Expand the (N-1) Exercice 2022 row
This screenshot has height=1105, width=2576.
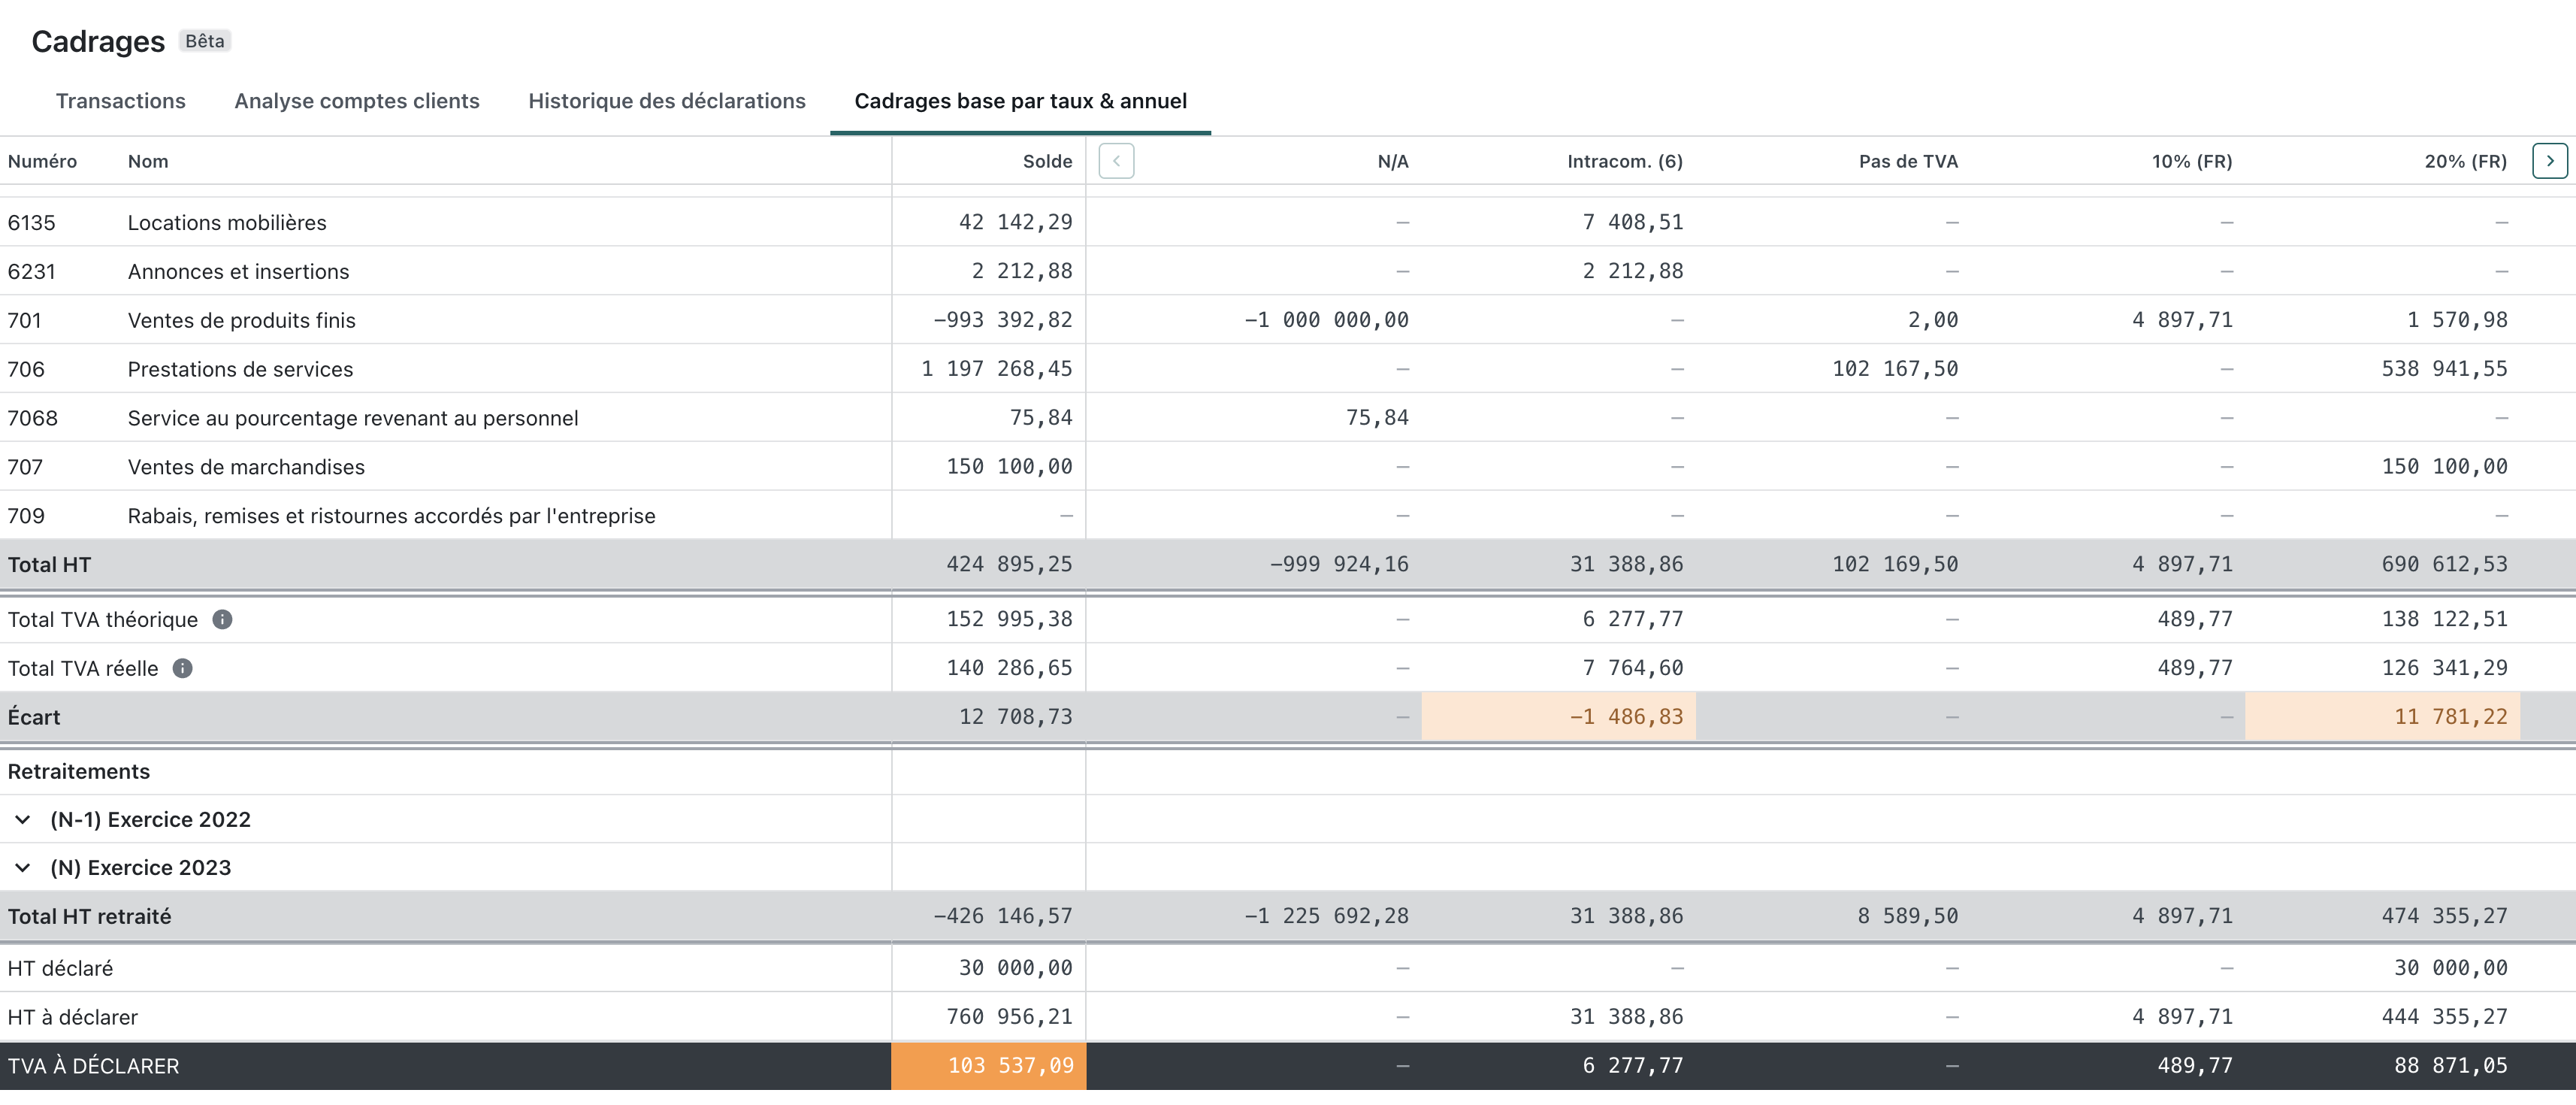click(22, 820)
